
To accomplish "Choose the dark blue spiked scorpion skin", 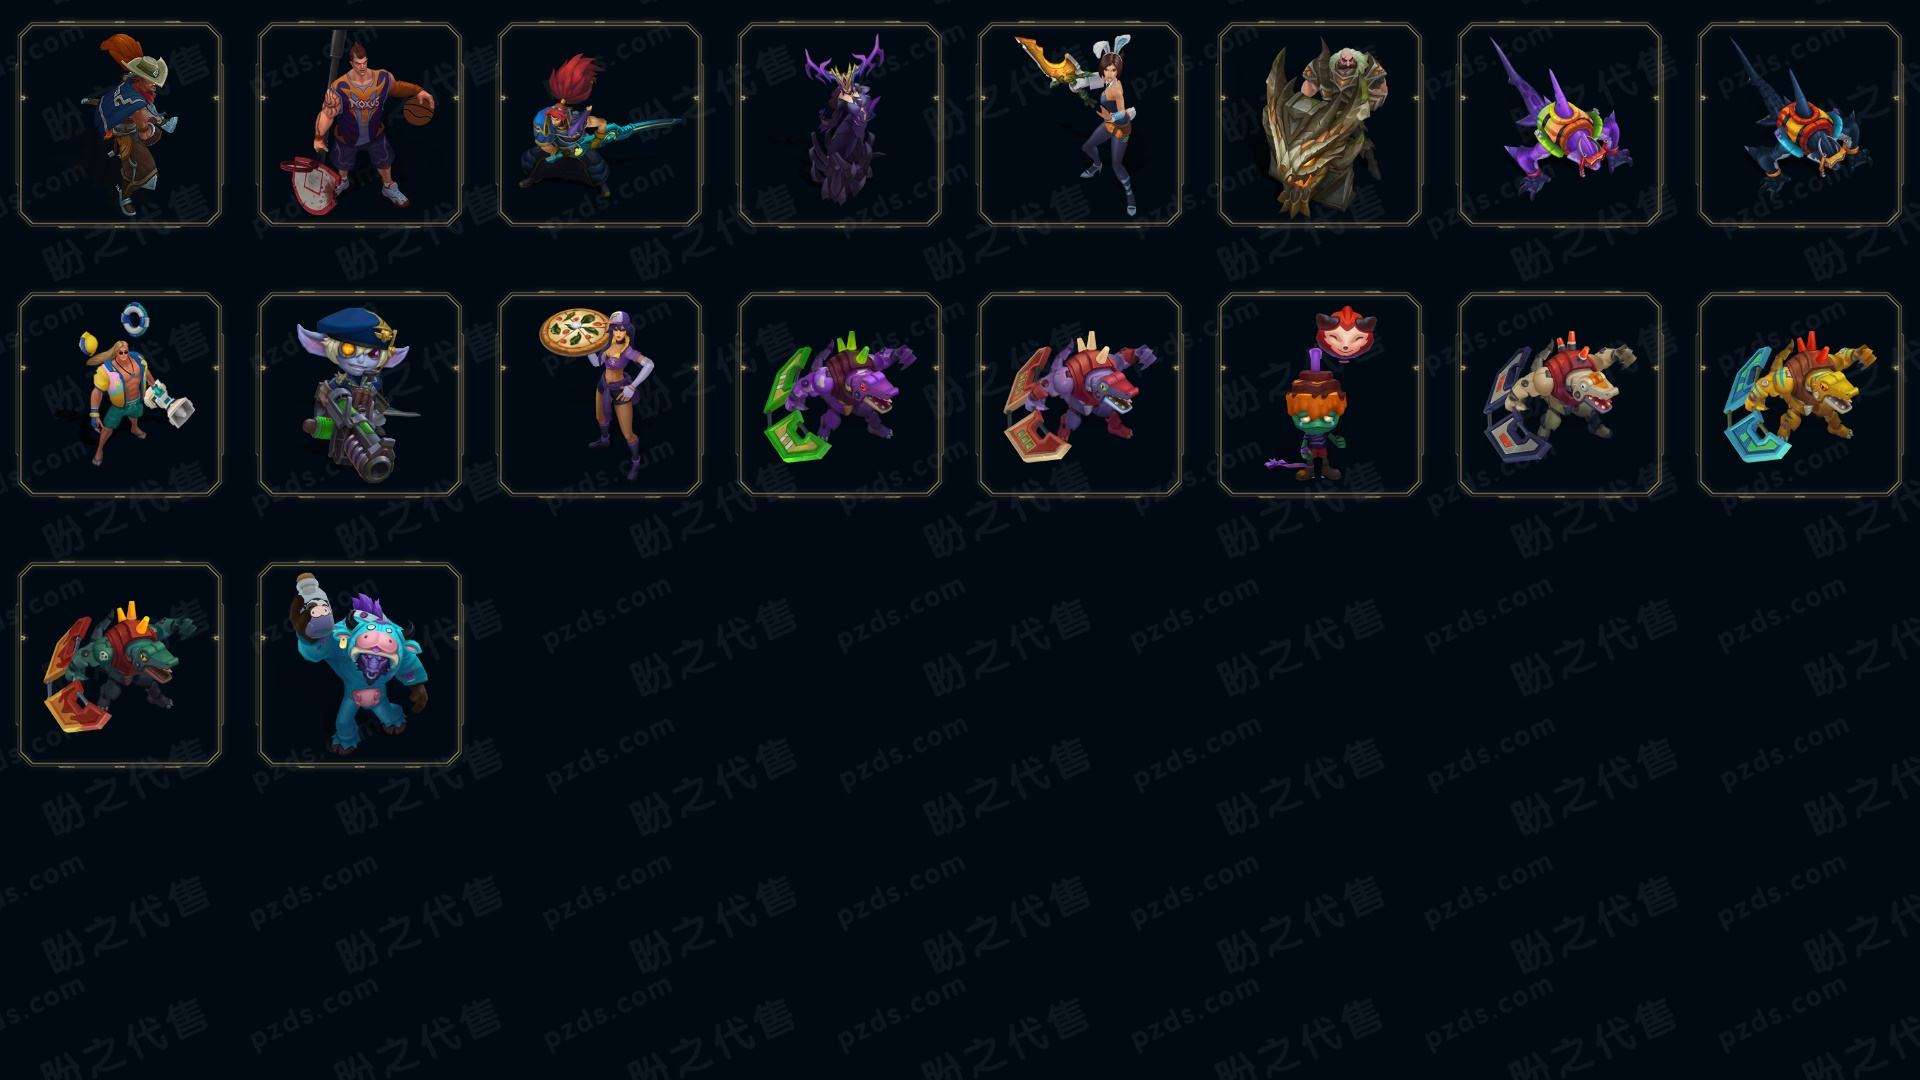I will point(1800,125).
